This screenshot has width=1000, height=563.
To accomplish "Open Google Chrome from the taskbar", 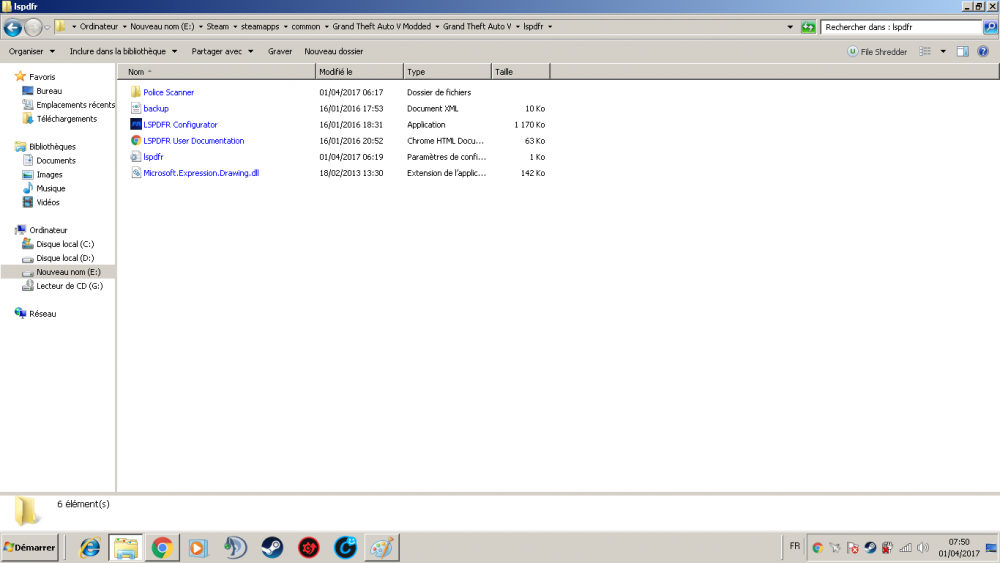I will coord(162,548).
